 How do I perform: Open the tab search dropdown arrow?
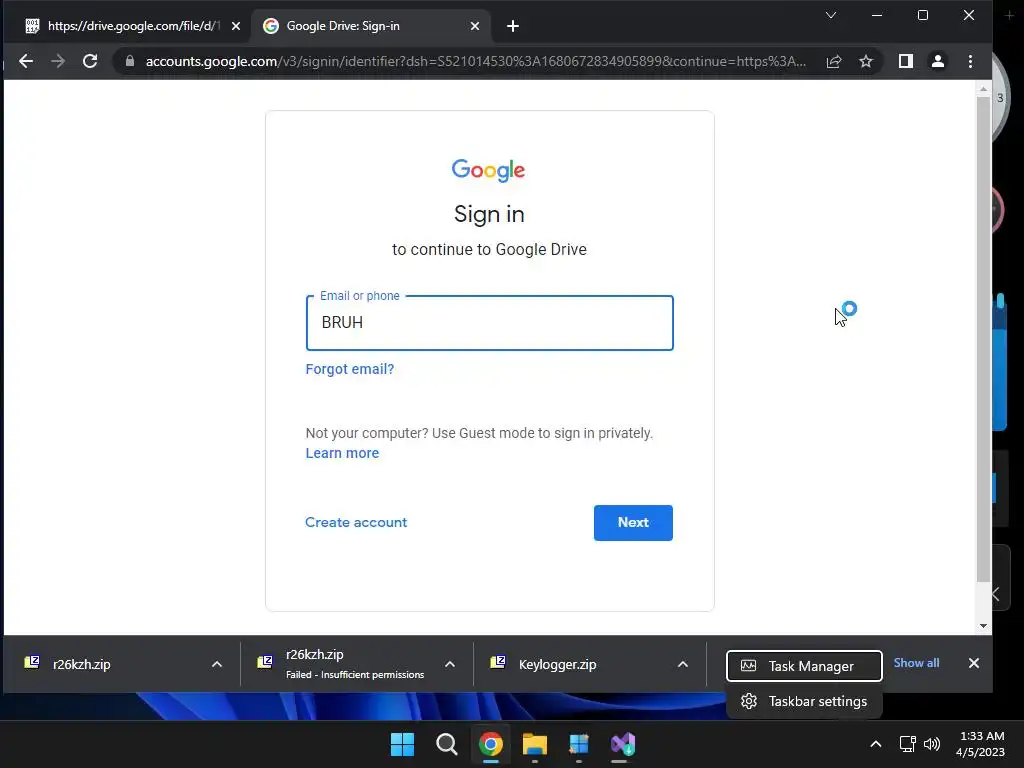(831, 15)
